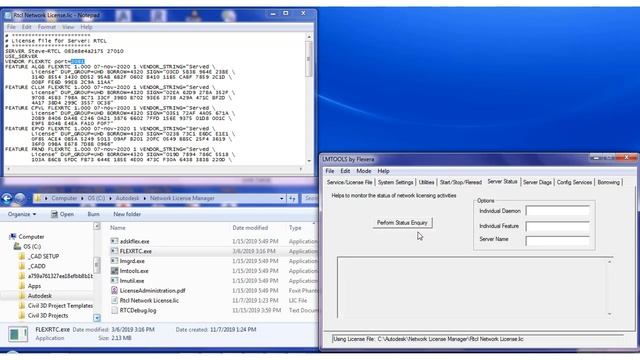Click OS (C:) drive icon in tree
Image resolution: width=640 pixels, height=360 pixels.
[x=17, y=246]
